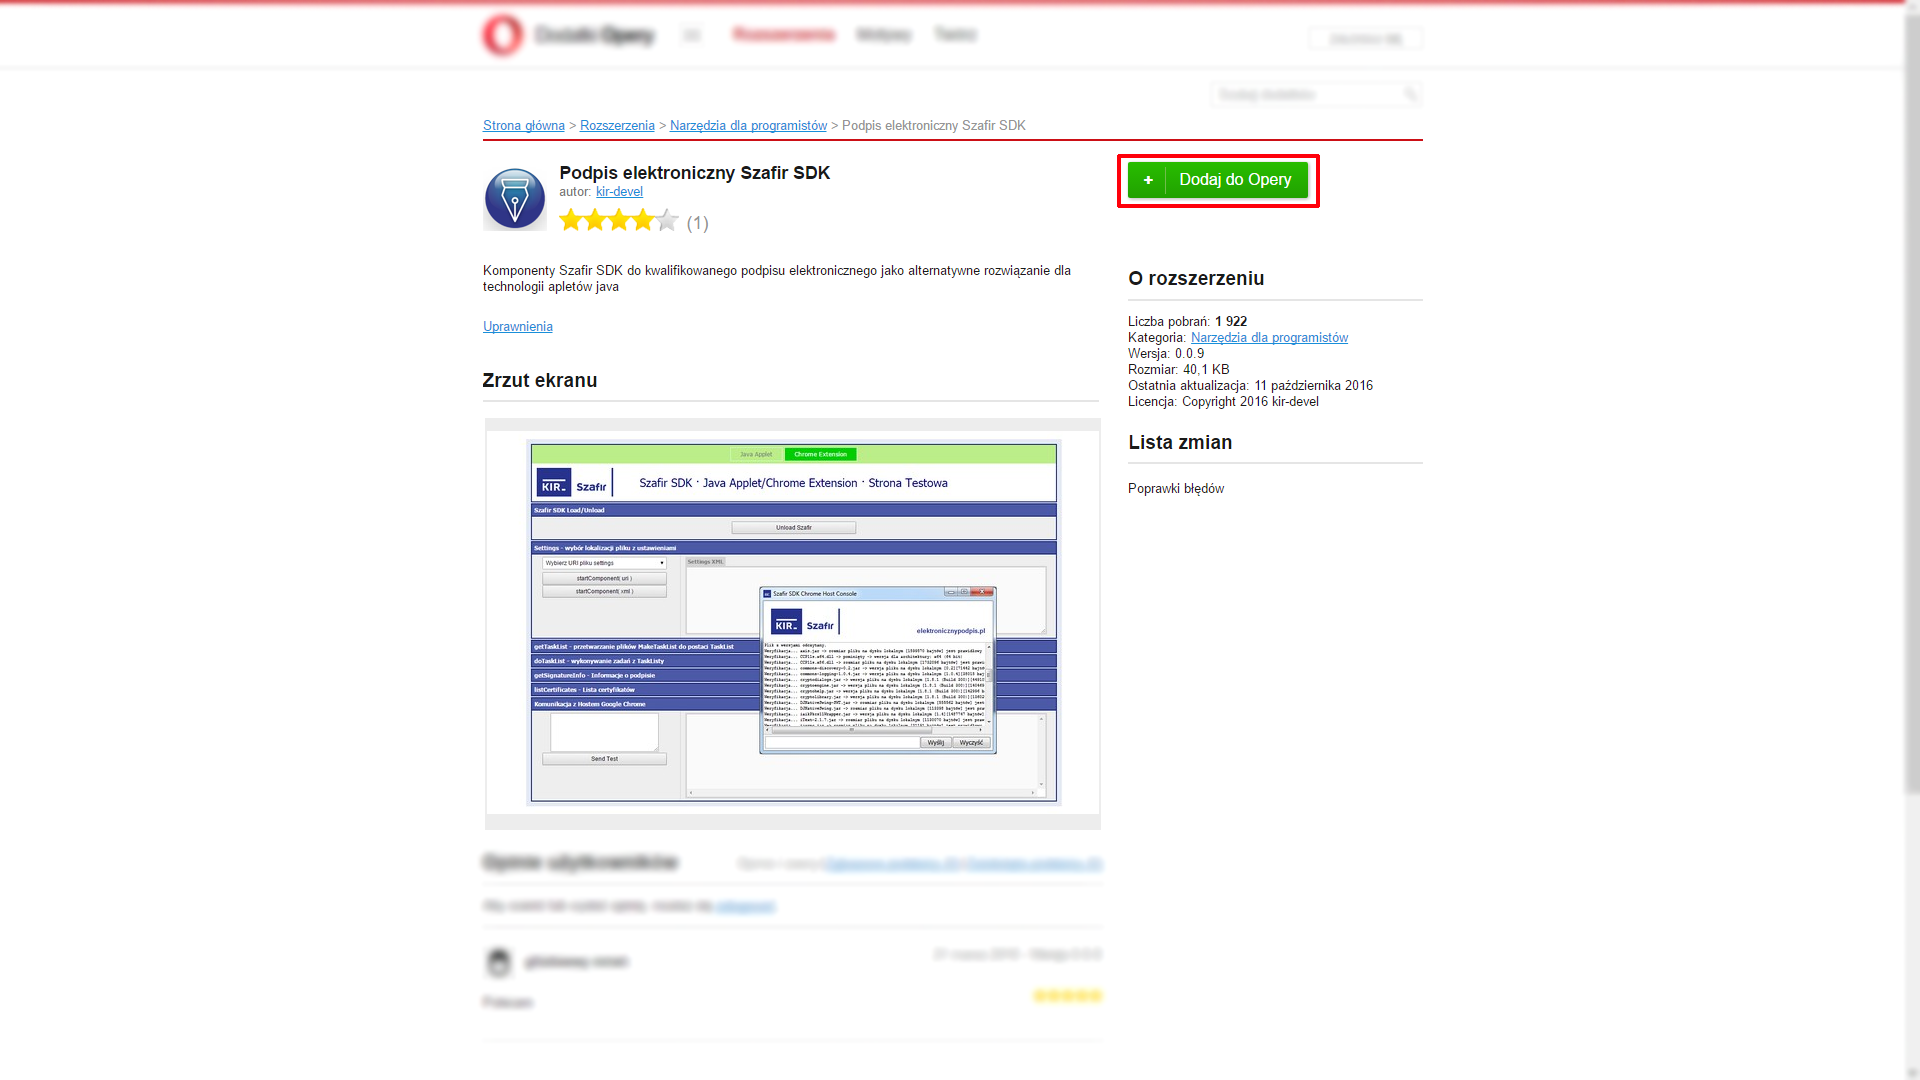Open the Uprawnienia link

point(517,327)
